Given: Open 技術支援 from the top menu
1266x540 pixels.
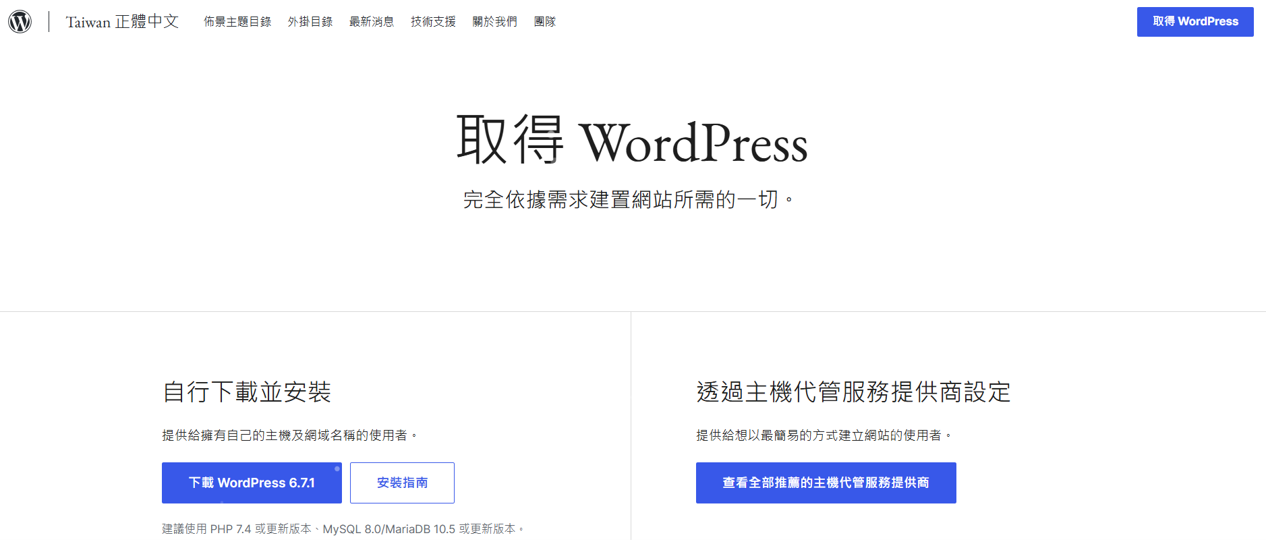Looking at the screenshot, I should [x=433, y=21].
